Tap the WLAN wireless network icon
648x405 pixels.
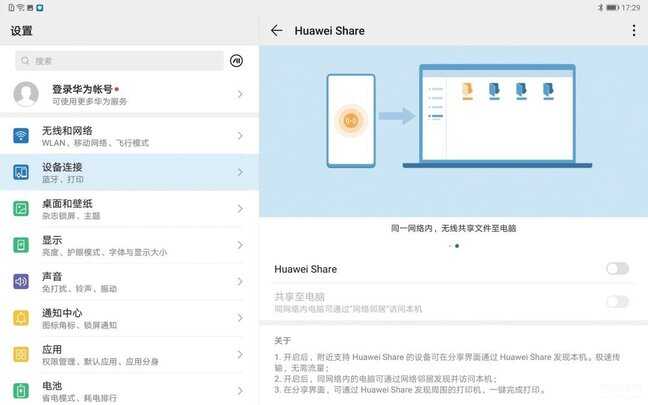point(21,136)
